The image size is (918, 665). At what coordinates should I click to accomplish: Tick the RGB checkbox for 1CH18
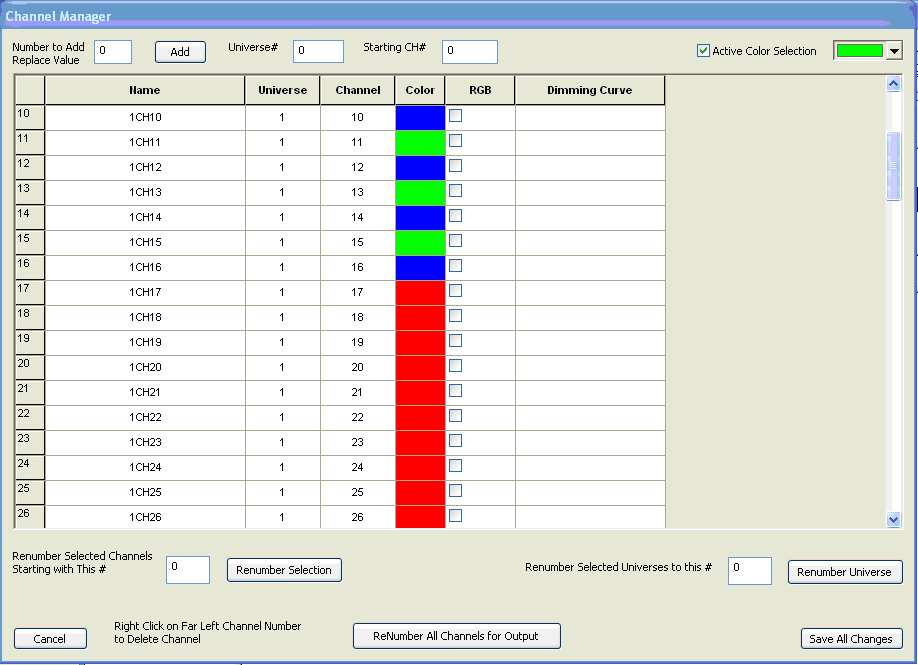click(455, 316)
